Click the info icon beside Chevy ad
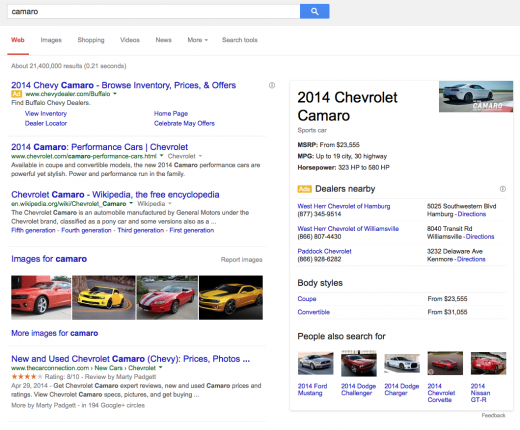The image size is (520, 430). tap(272, 85)
